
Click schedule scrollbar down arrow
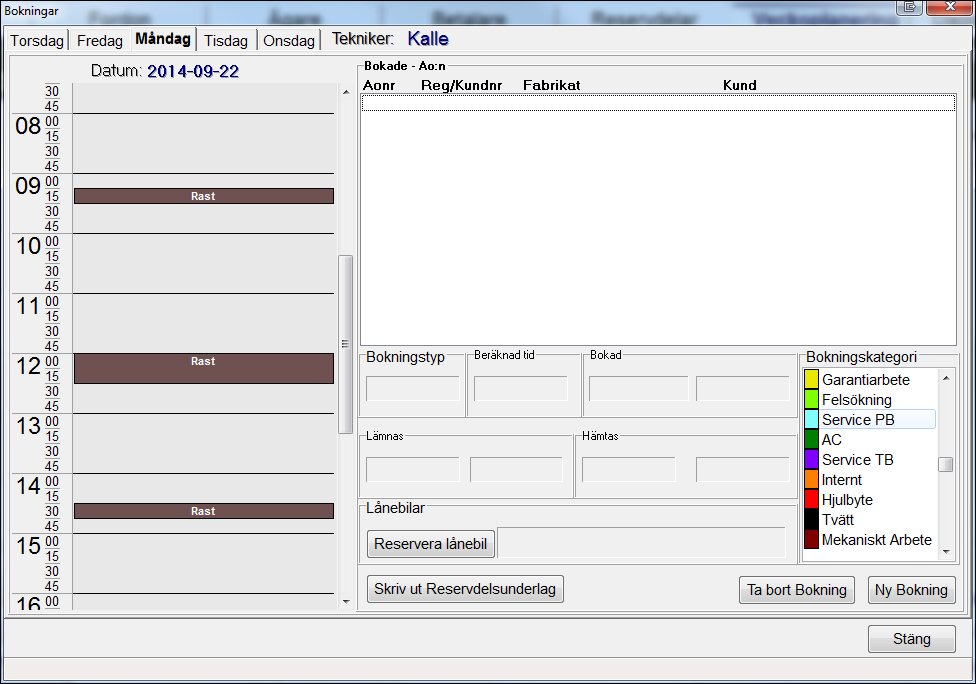point(346,602)
